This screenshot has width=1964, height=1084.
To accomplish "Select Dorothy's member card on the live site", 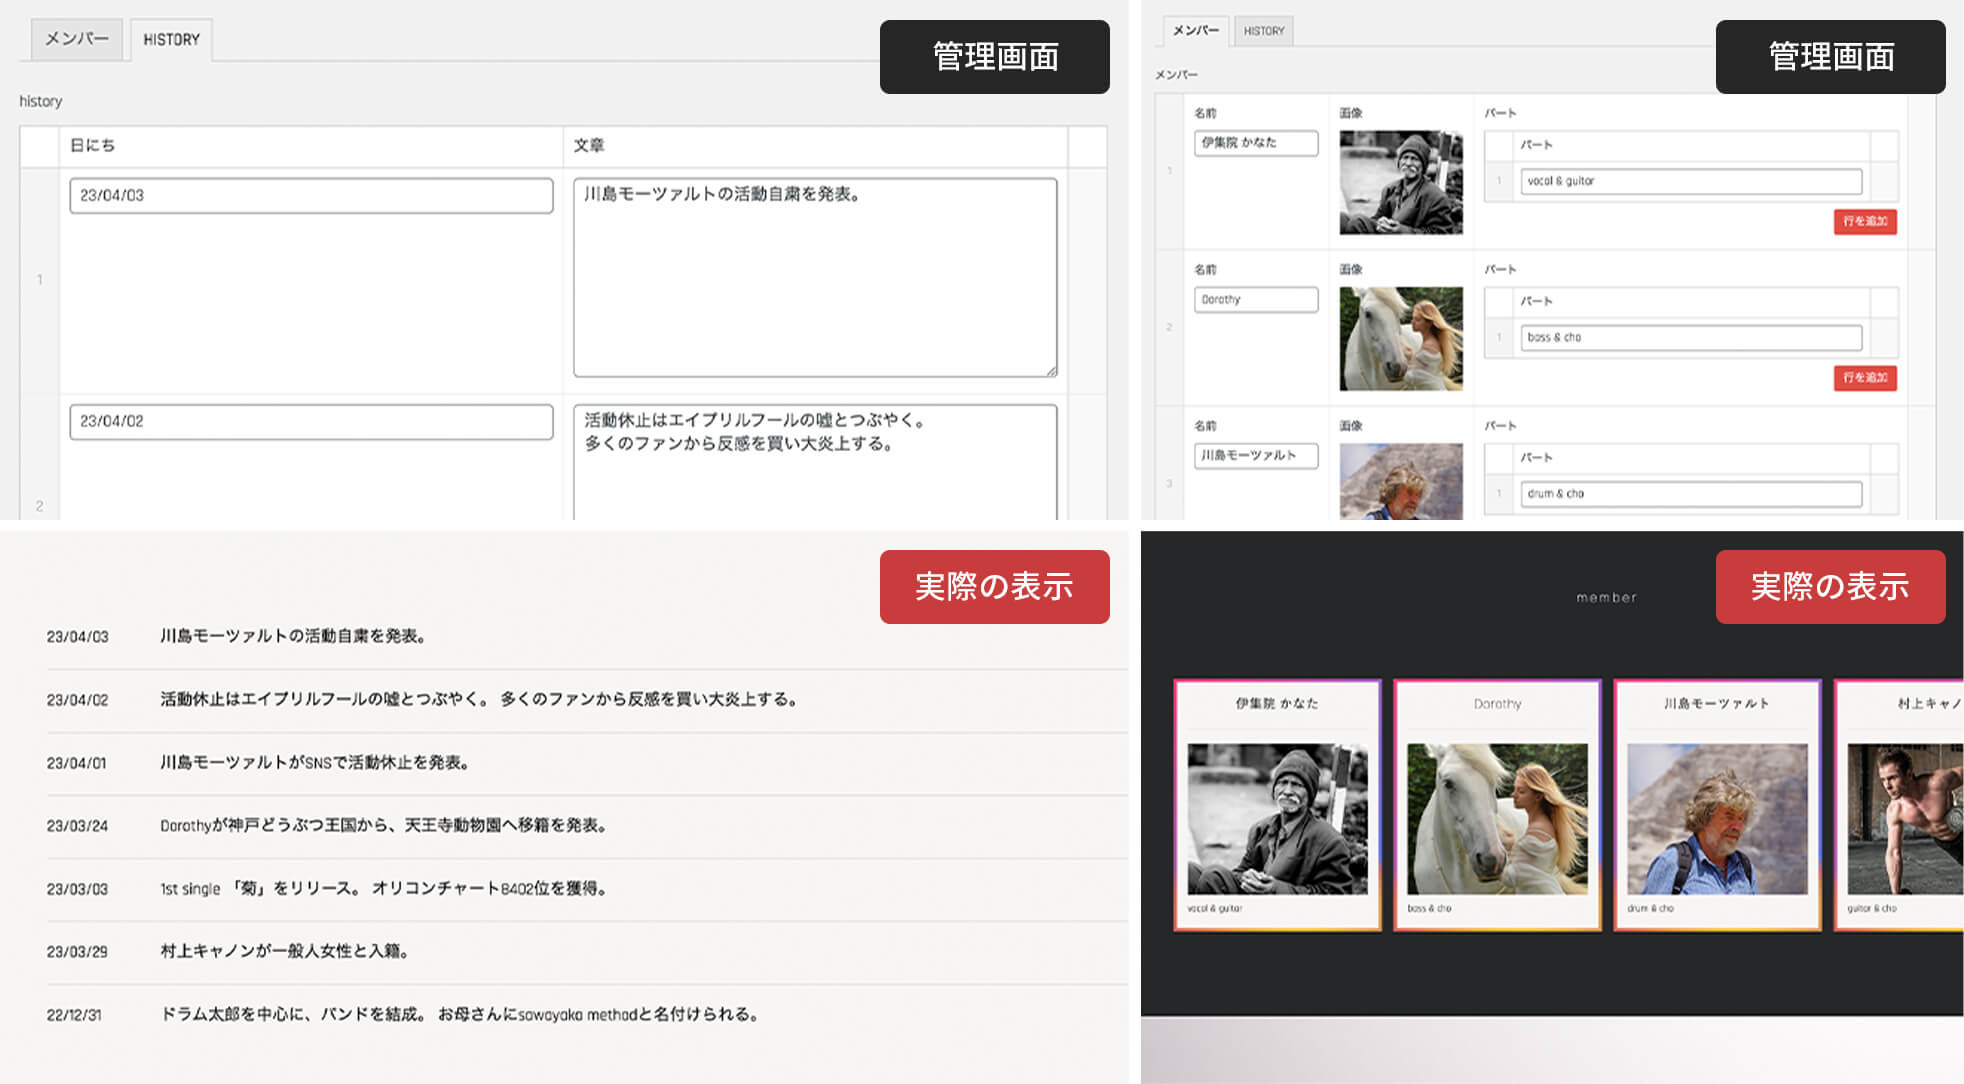I will [x=1495, y=808].
